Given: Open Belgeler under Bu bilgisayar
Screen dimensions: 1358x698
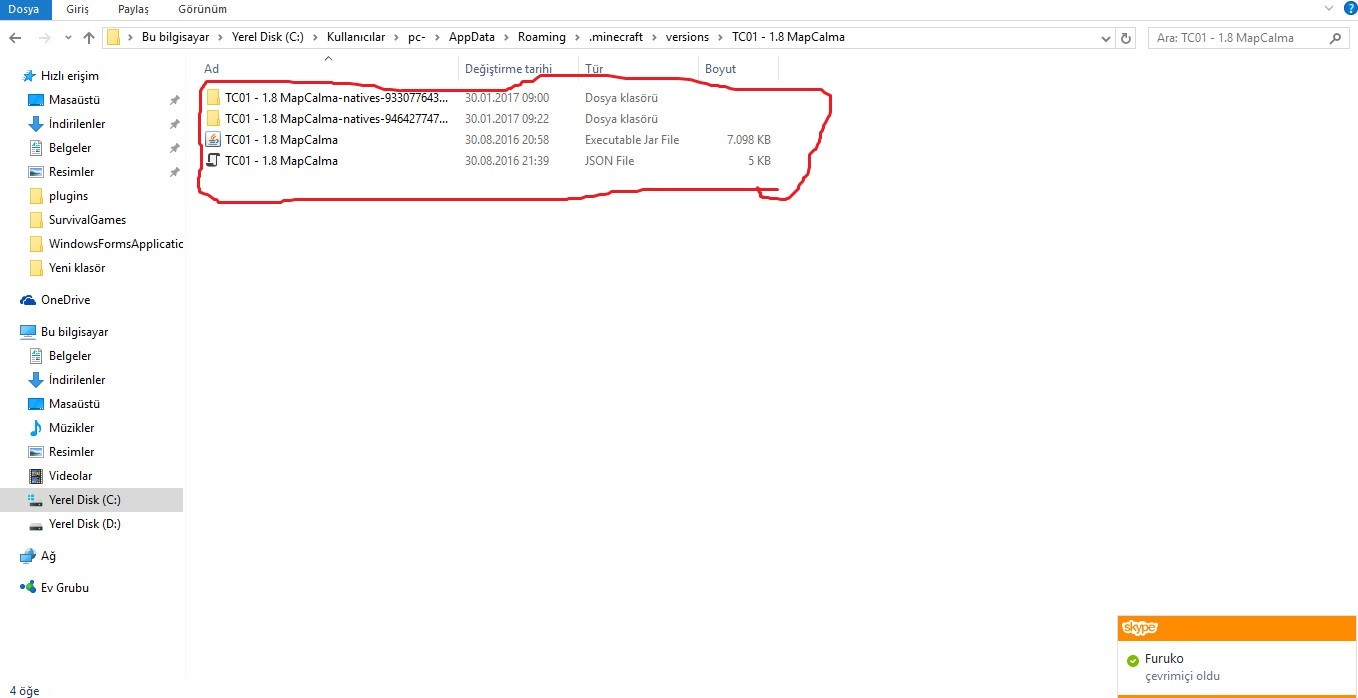Looking at the screenshot, I should pyautogui.click(x=70, y=356).
